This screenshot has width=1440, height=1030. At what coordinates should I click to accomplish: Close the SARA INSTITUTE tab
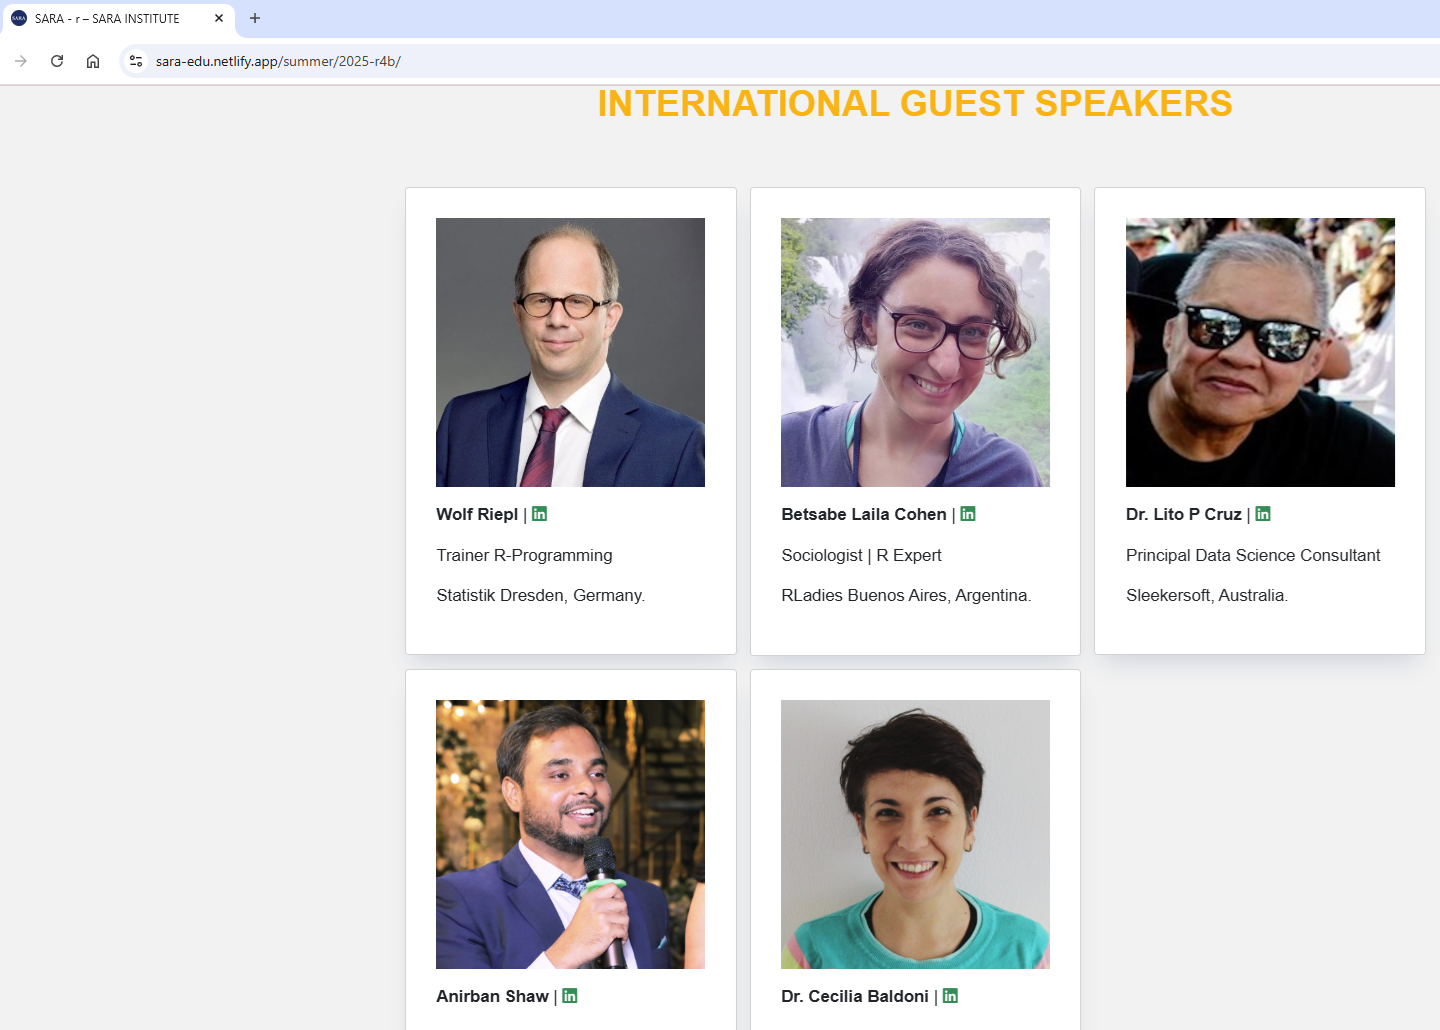click(219, 18)
